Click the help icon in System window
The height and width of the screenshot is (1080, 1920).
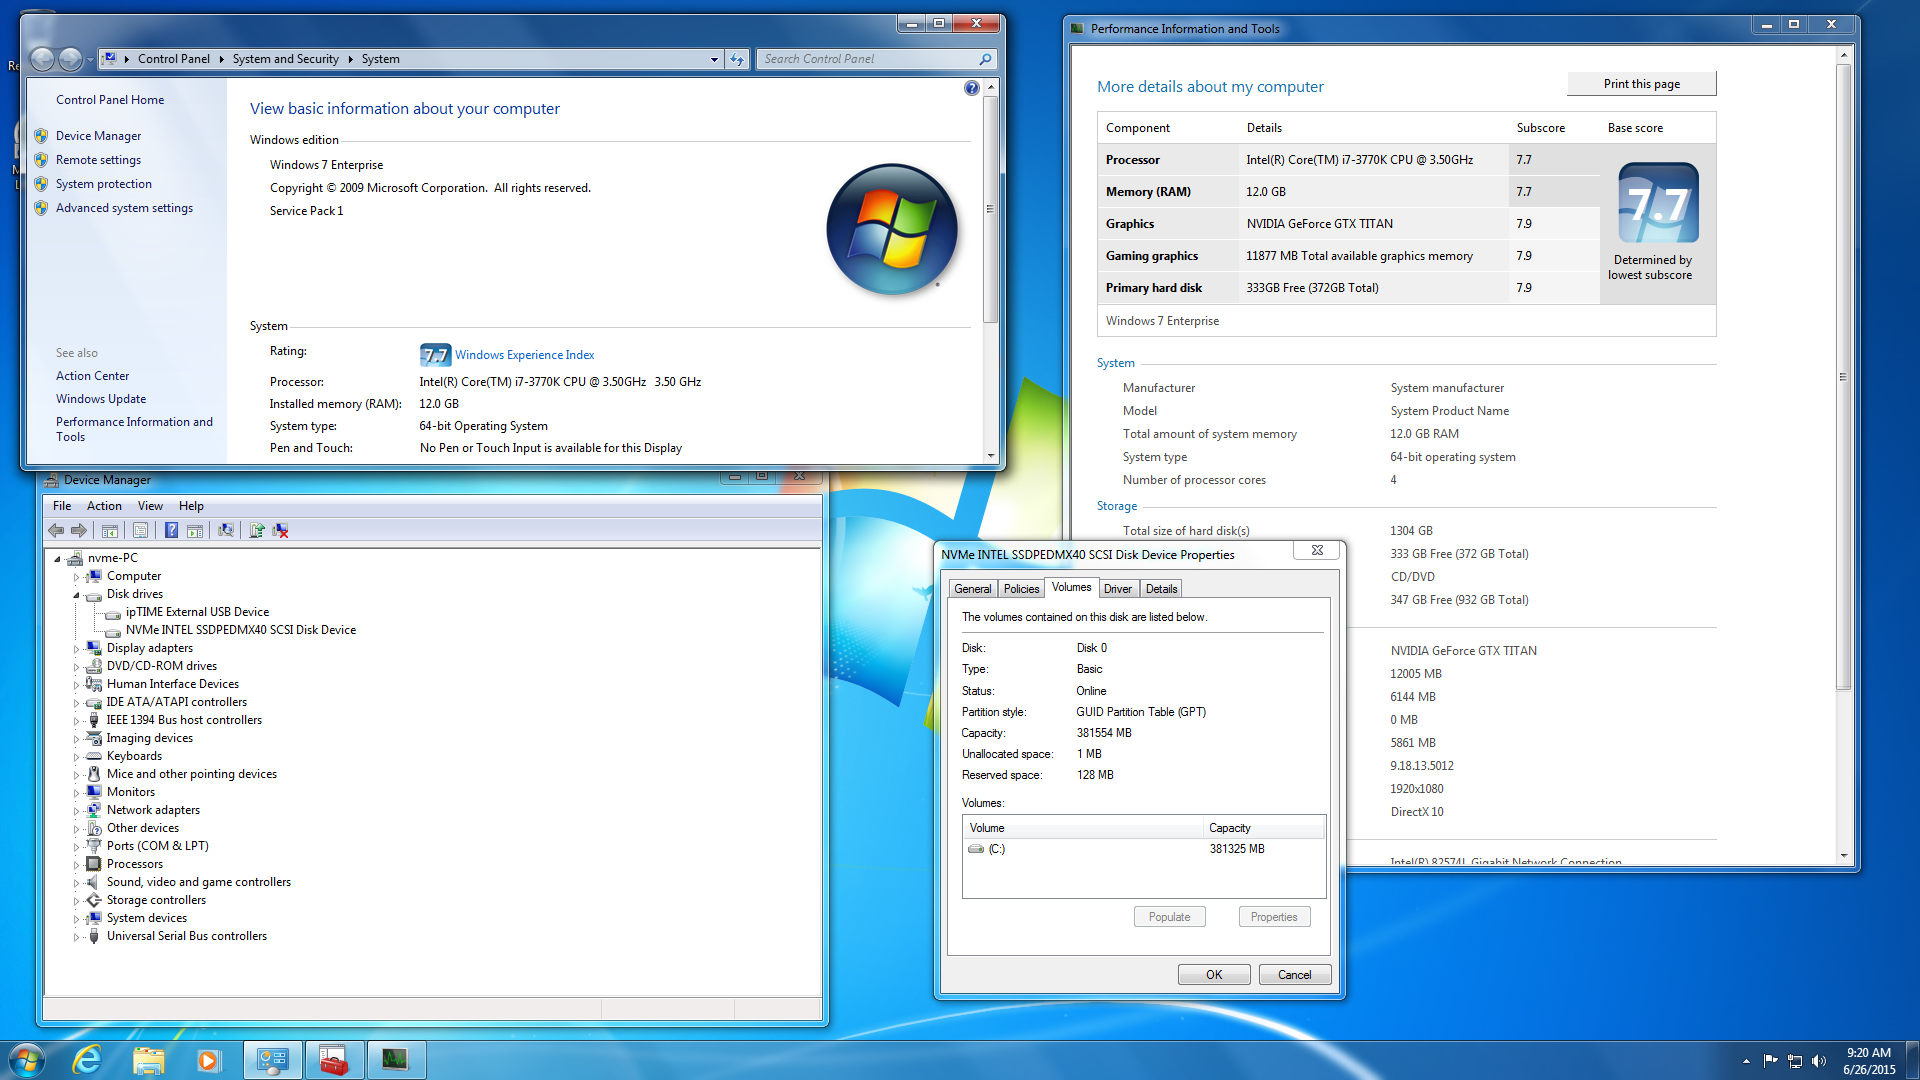pyautogui.click(x=971, y=88)
